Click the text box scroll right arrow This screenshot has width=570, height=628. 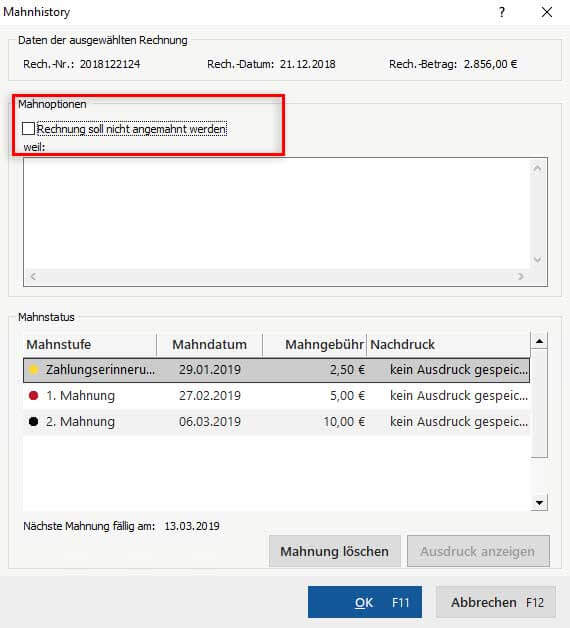point(520,276)
